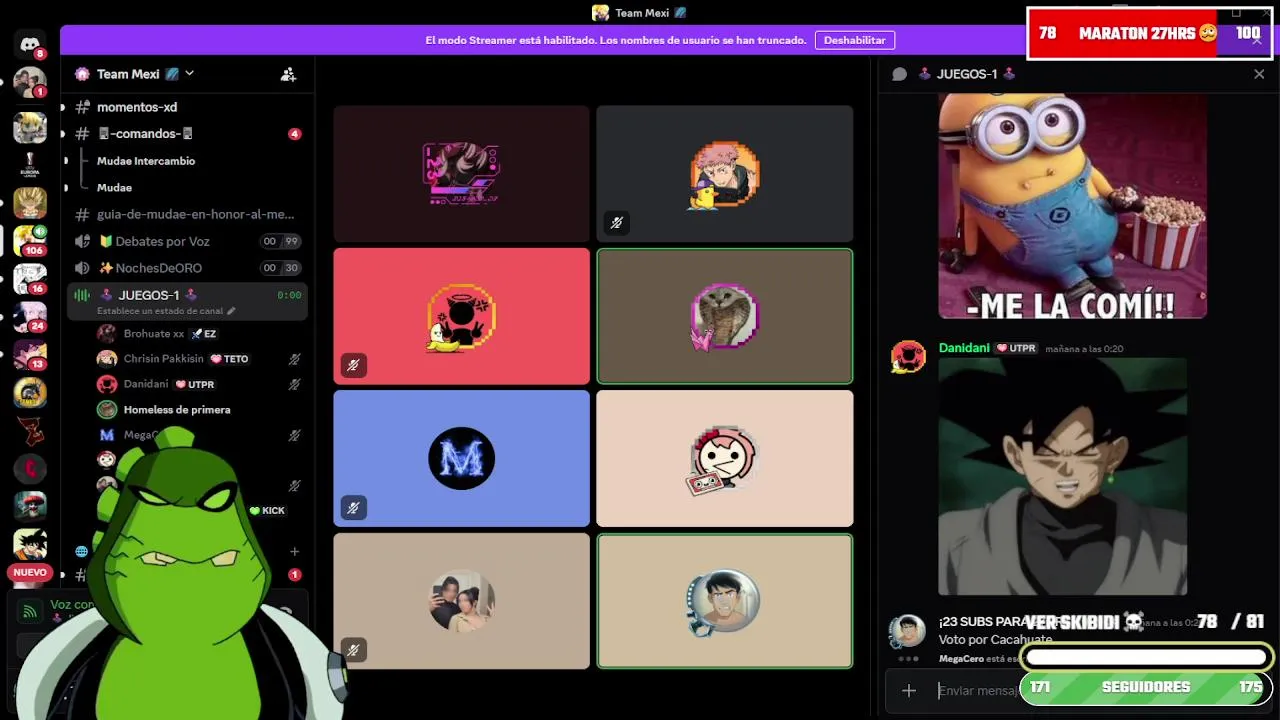Open the Mudae thread

[x=114, y=188]
